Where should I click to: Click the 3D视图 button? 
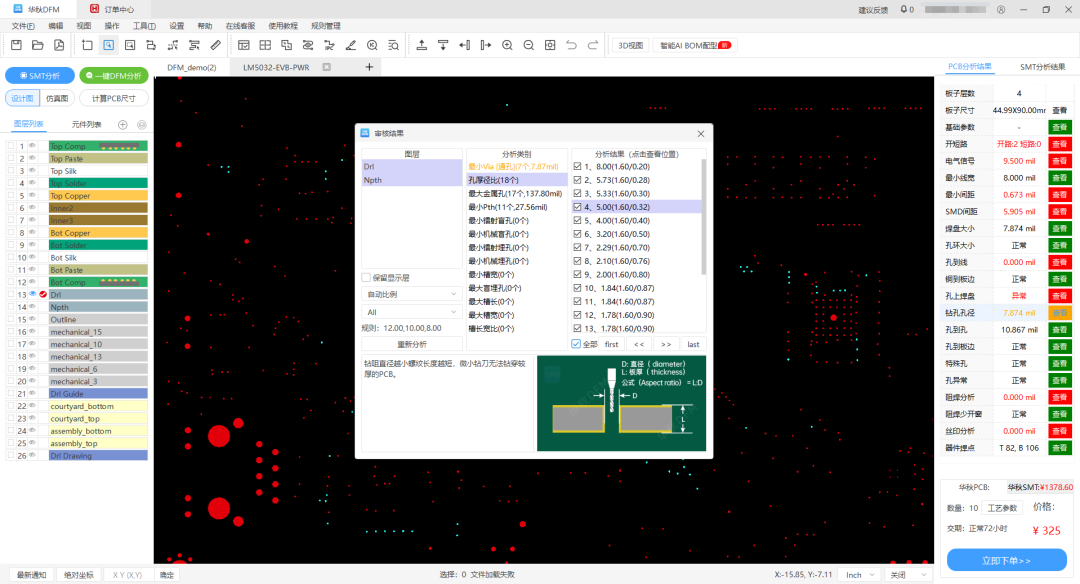click(x=630, y=45)
